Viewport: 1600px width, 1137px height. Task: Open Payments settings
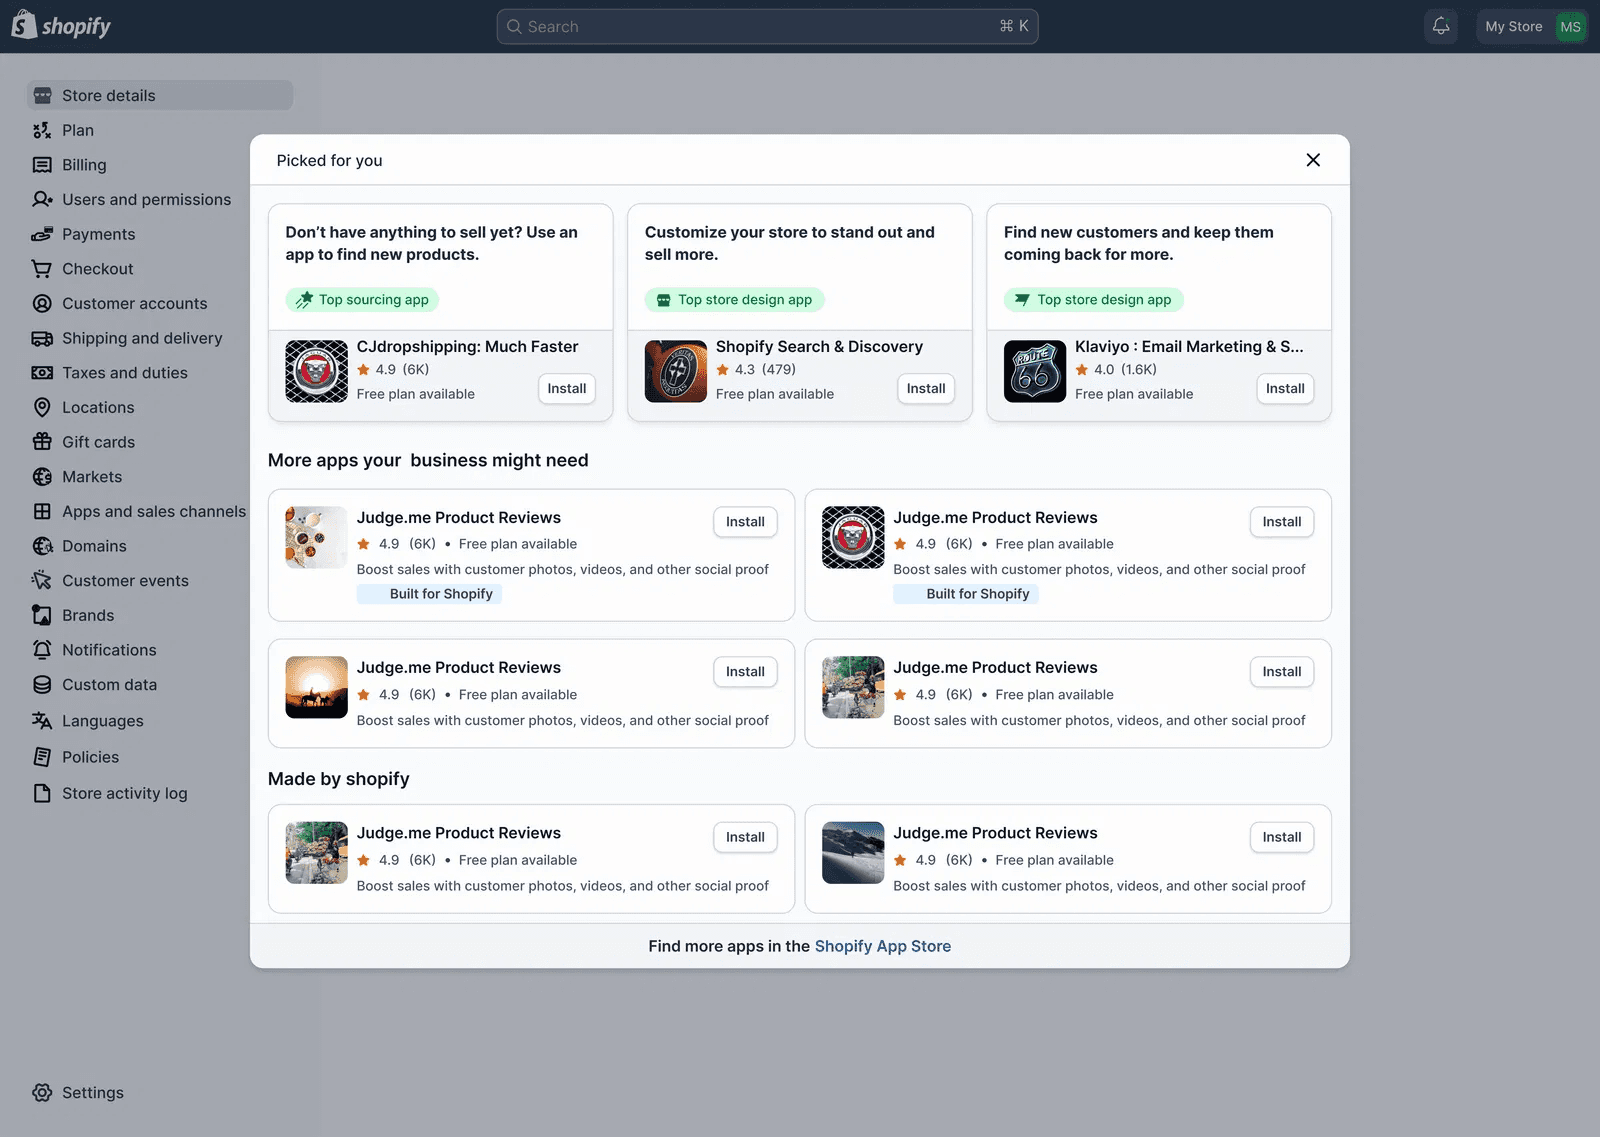(98, 234)
